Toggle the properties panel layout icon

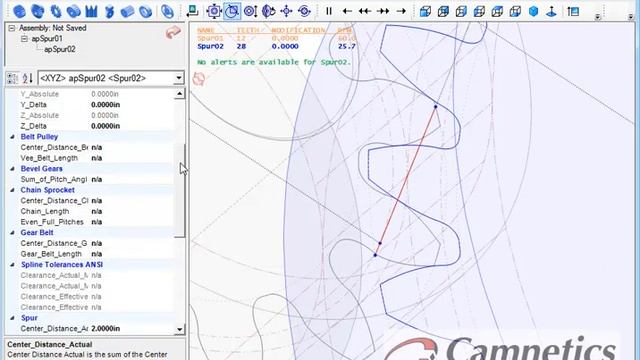click(x=573, y=11)
